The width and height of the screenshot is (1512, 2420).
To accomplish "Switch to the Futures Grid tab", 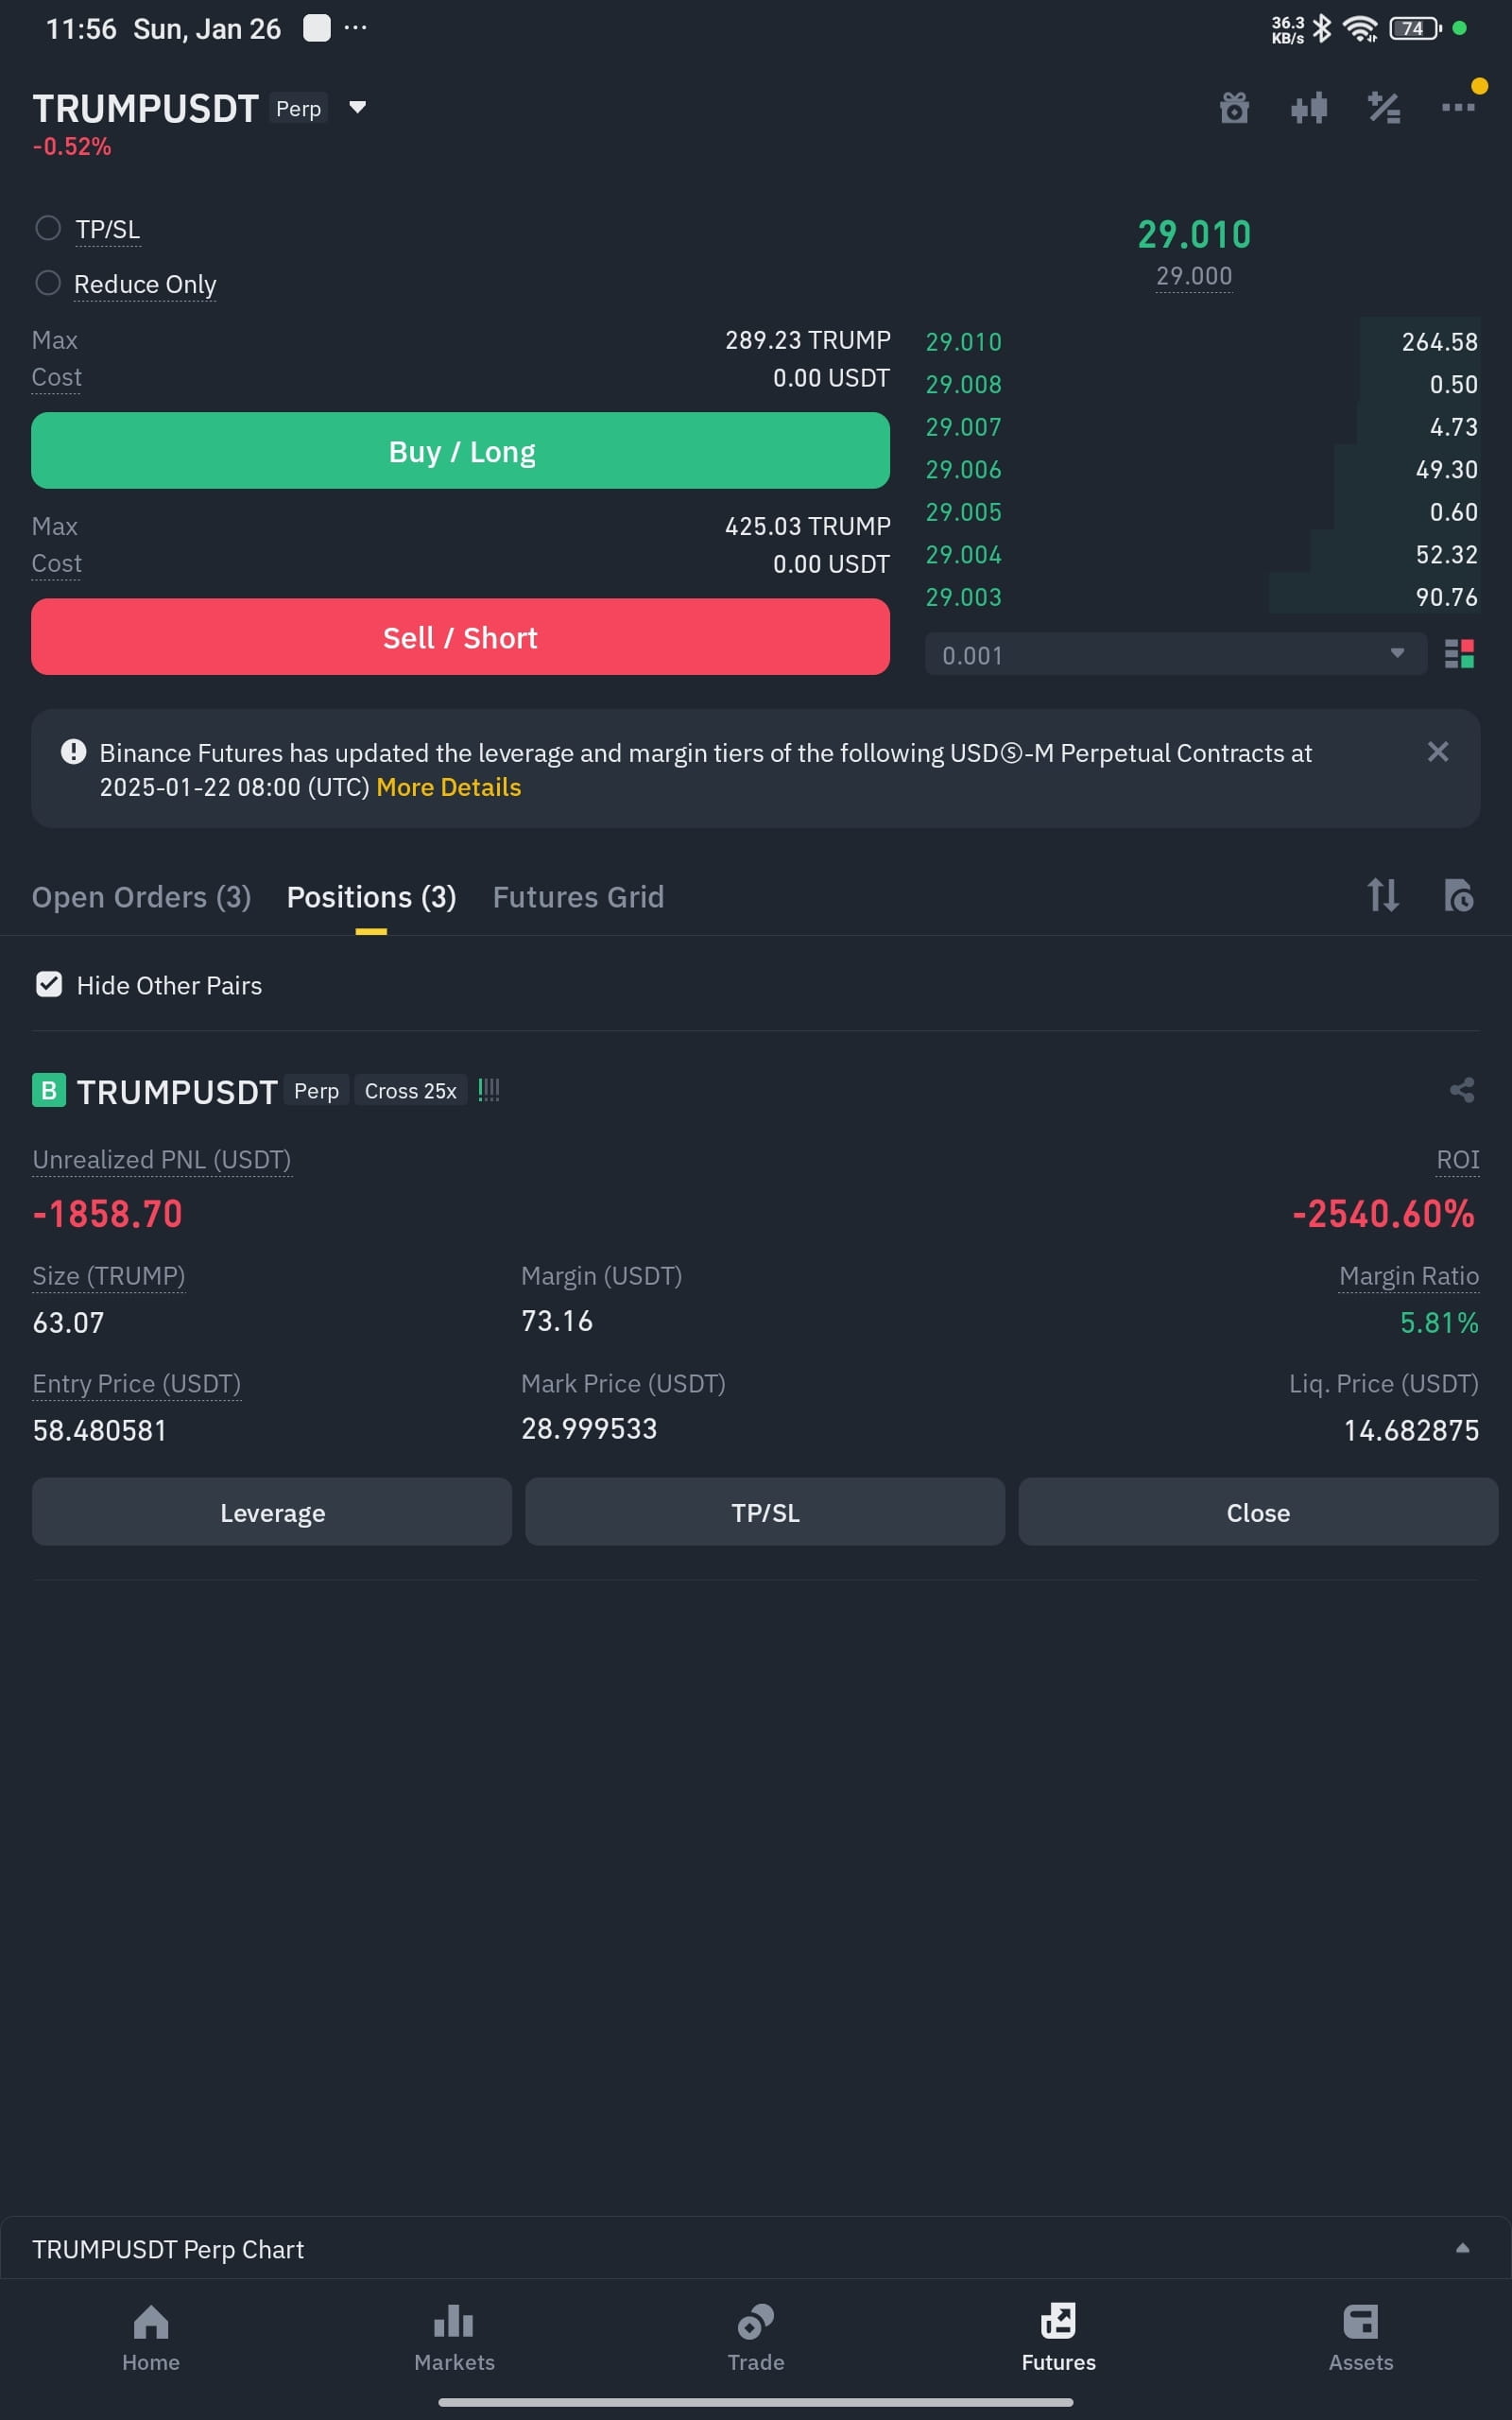I will click(578, 897).
